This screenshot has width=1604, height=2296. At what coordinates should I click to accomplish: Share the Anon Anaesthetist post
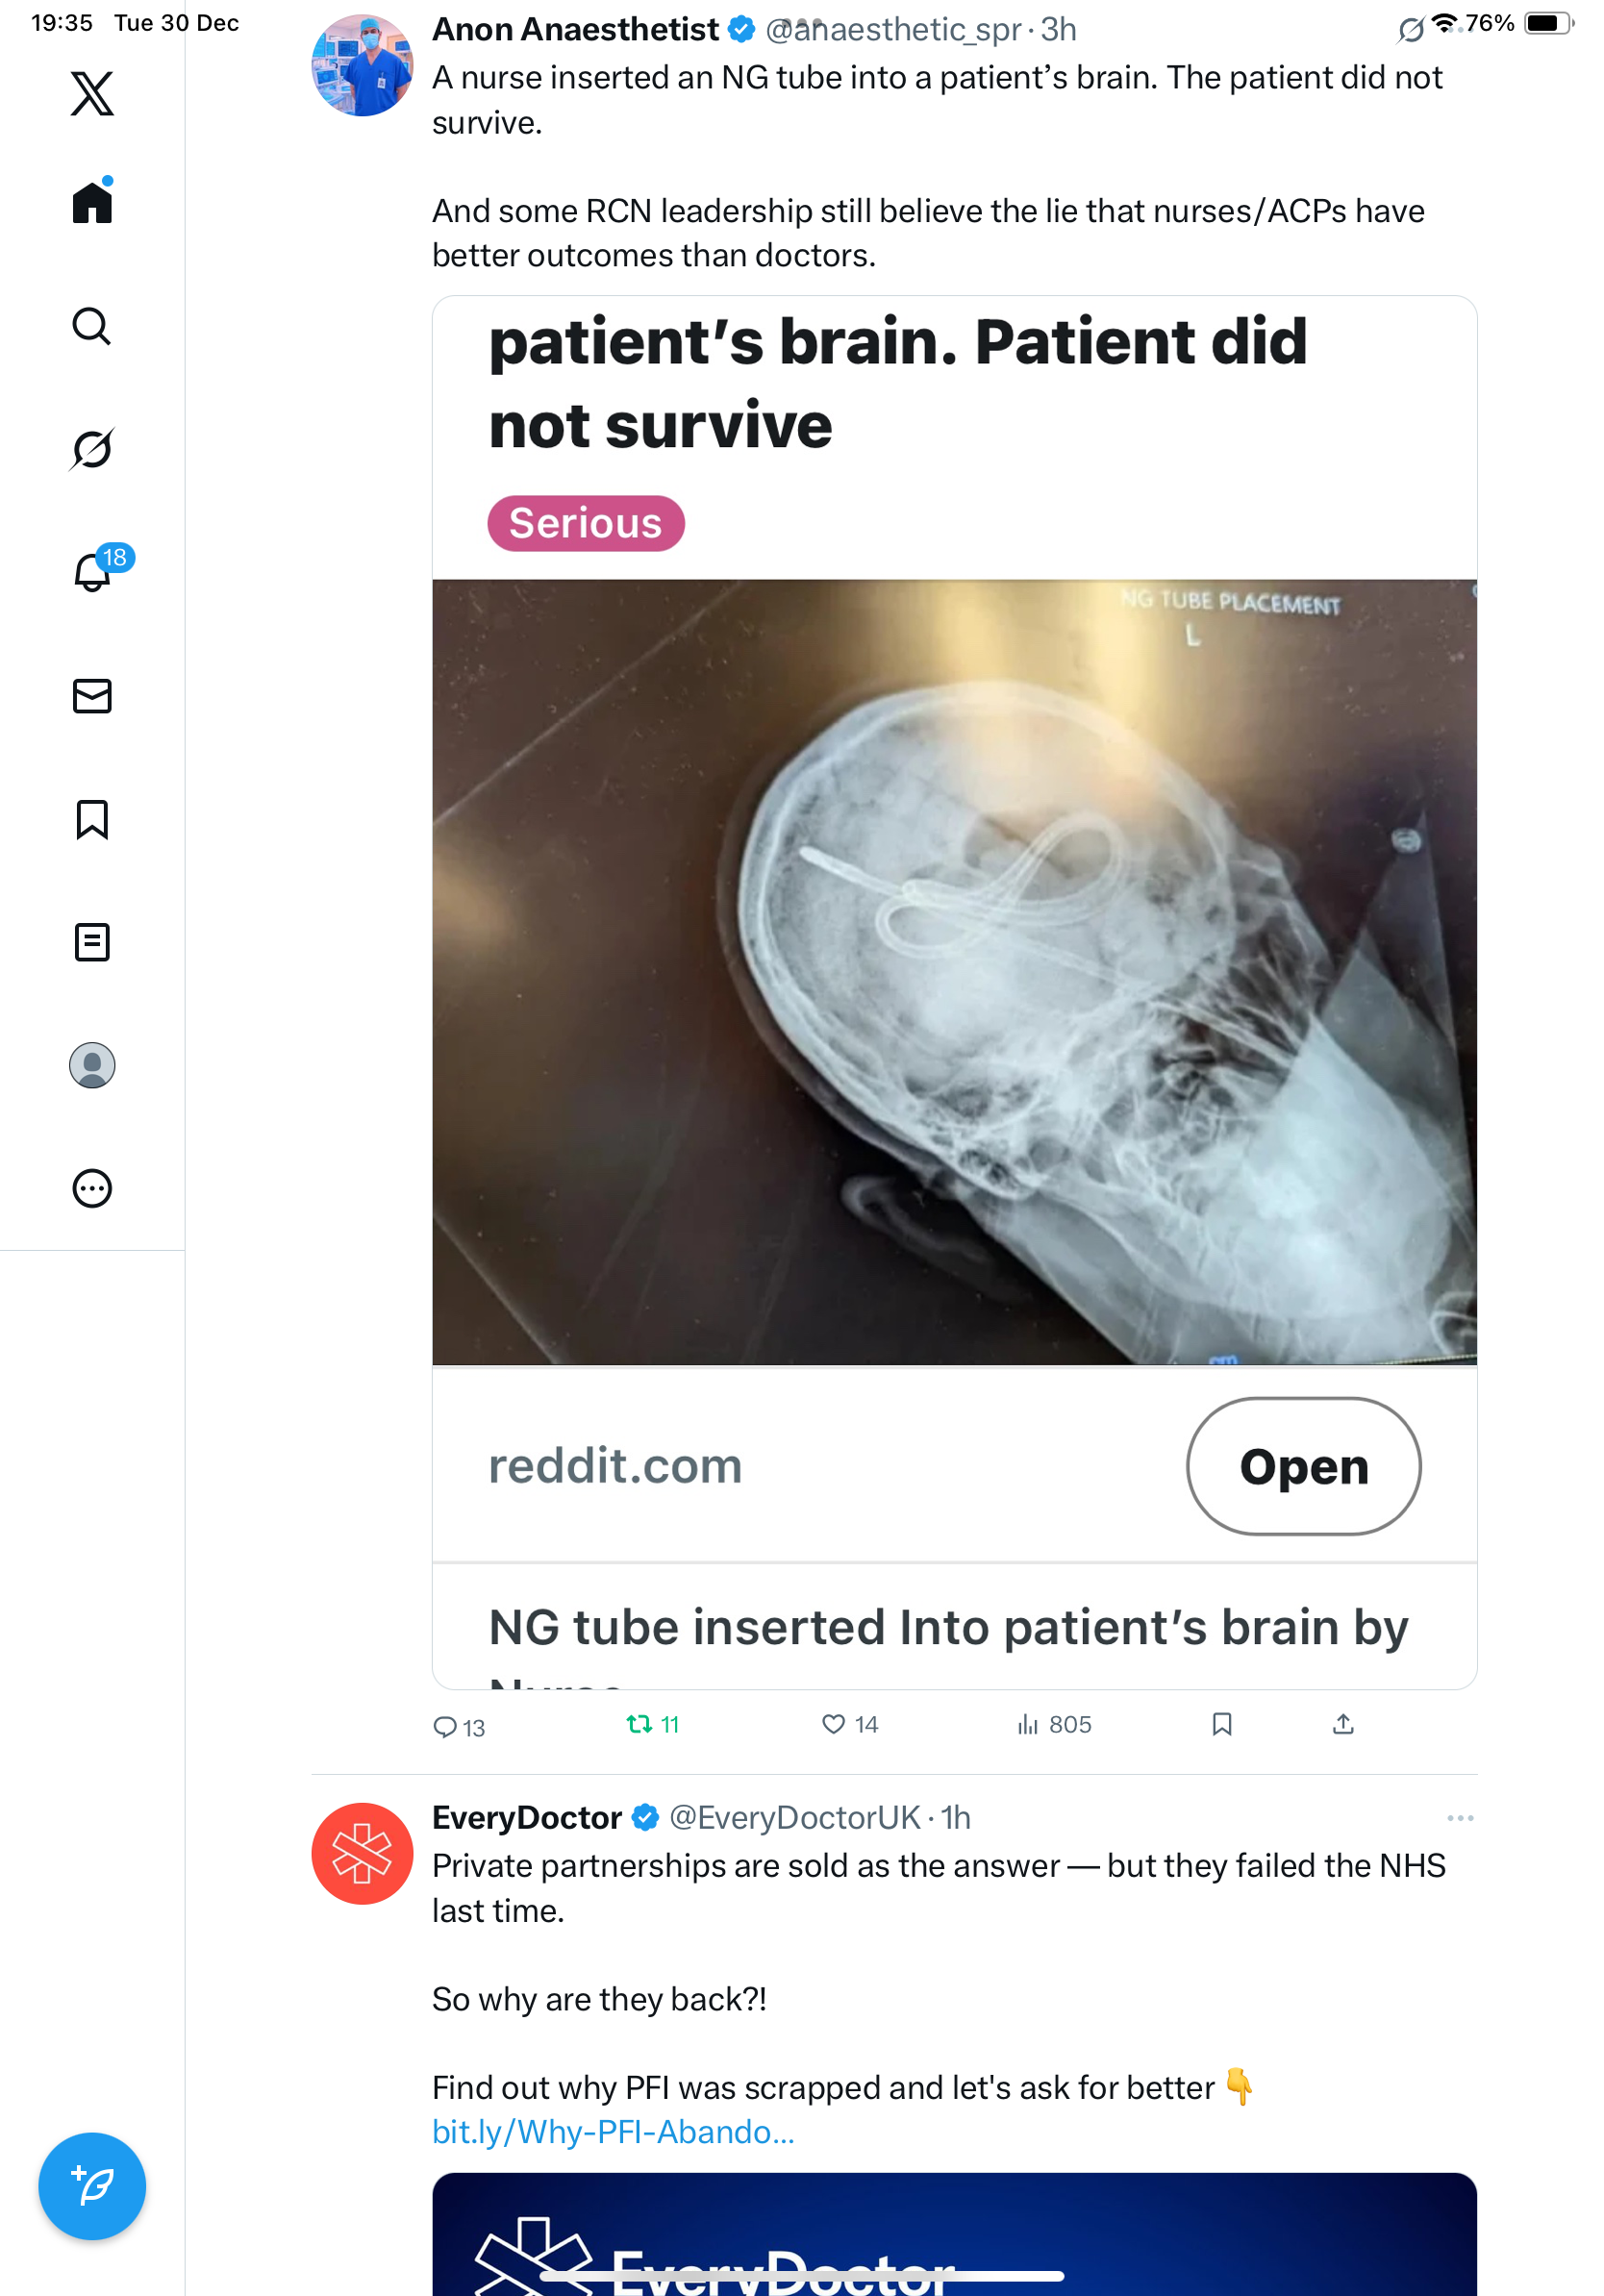click(x=1343, y=1724)
